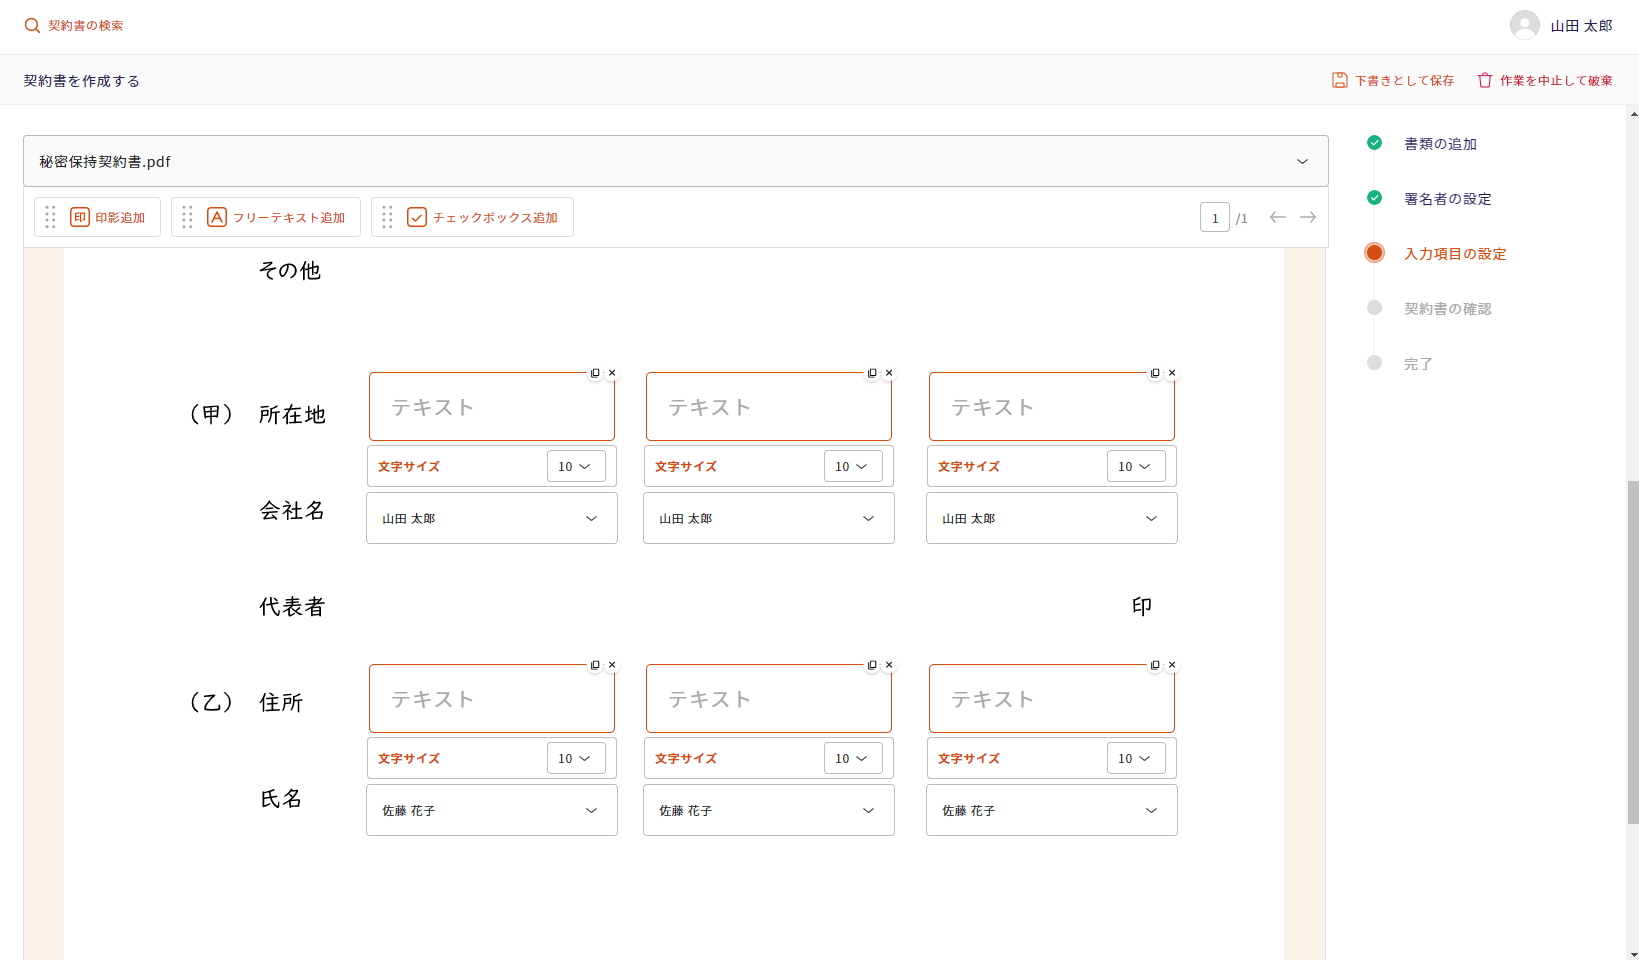This screenshot has height=960, width=1639.
Task: Click the チェックボックス追加 checkbox icon
Action: 417,217
